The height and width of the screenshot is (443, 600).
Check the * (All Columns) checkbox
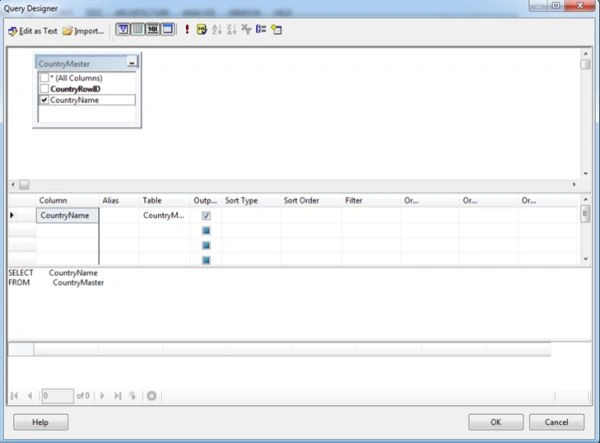coord(44,78)
